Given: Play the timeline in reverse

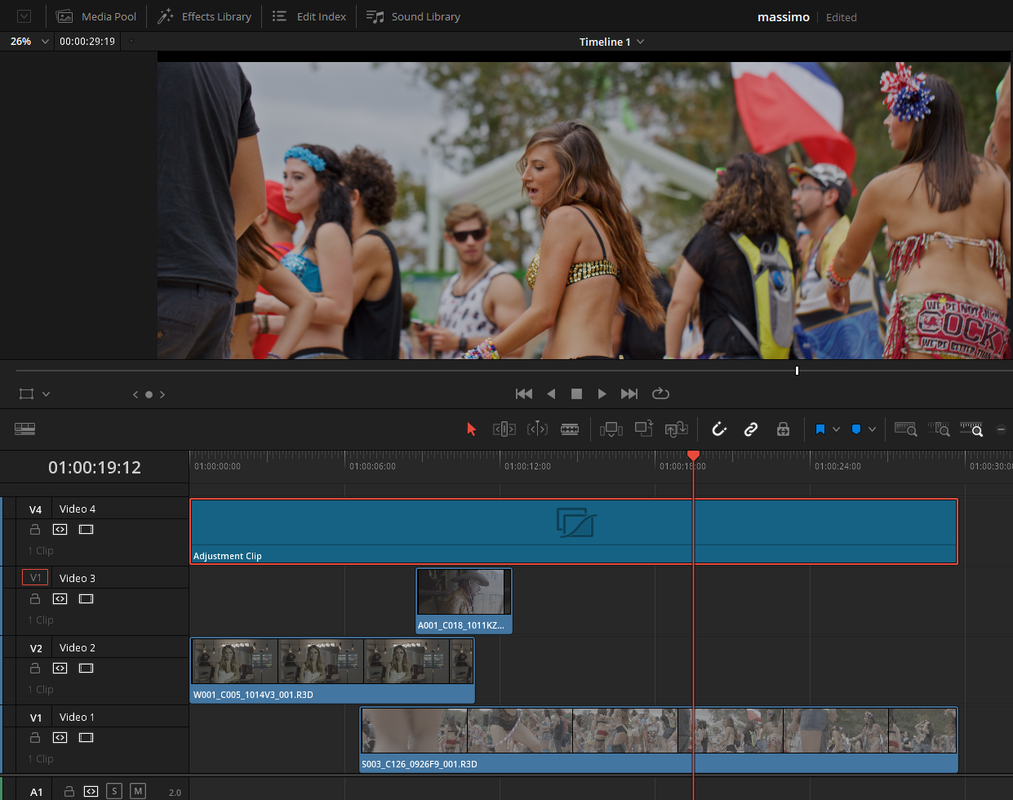Looking at the screenshot, I should point(551,394).
